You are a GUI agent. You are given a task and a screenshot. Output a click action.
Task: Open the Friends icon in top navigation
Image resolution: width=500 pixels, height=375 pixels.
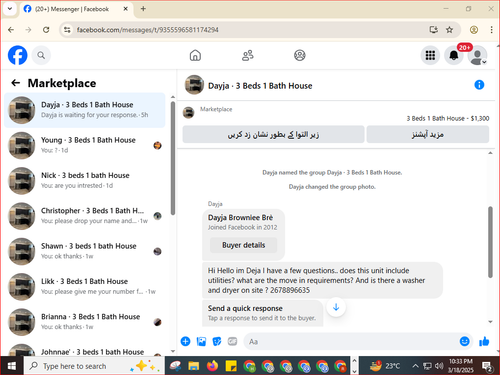click(248, 55)
